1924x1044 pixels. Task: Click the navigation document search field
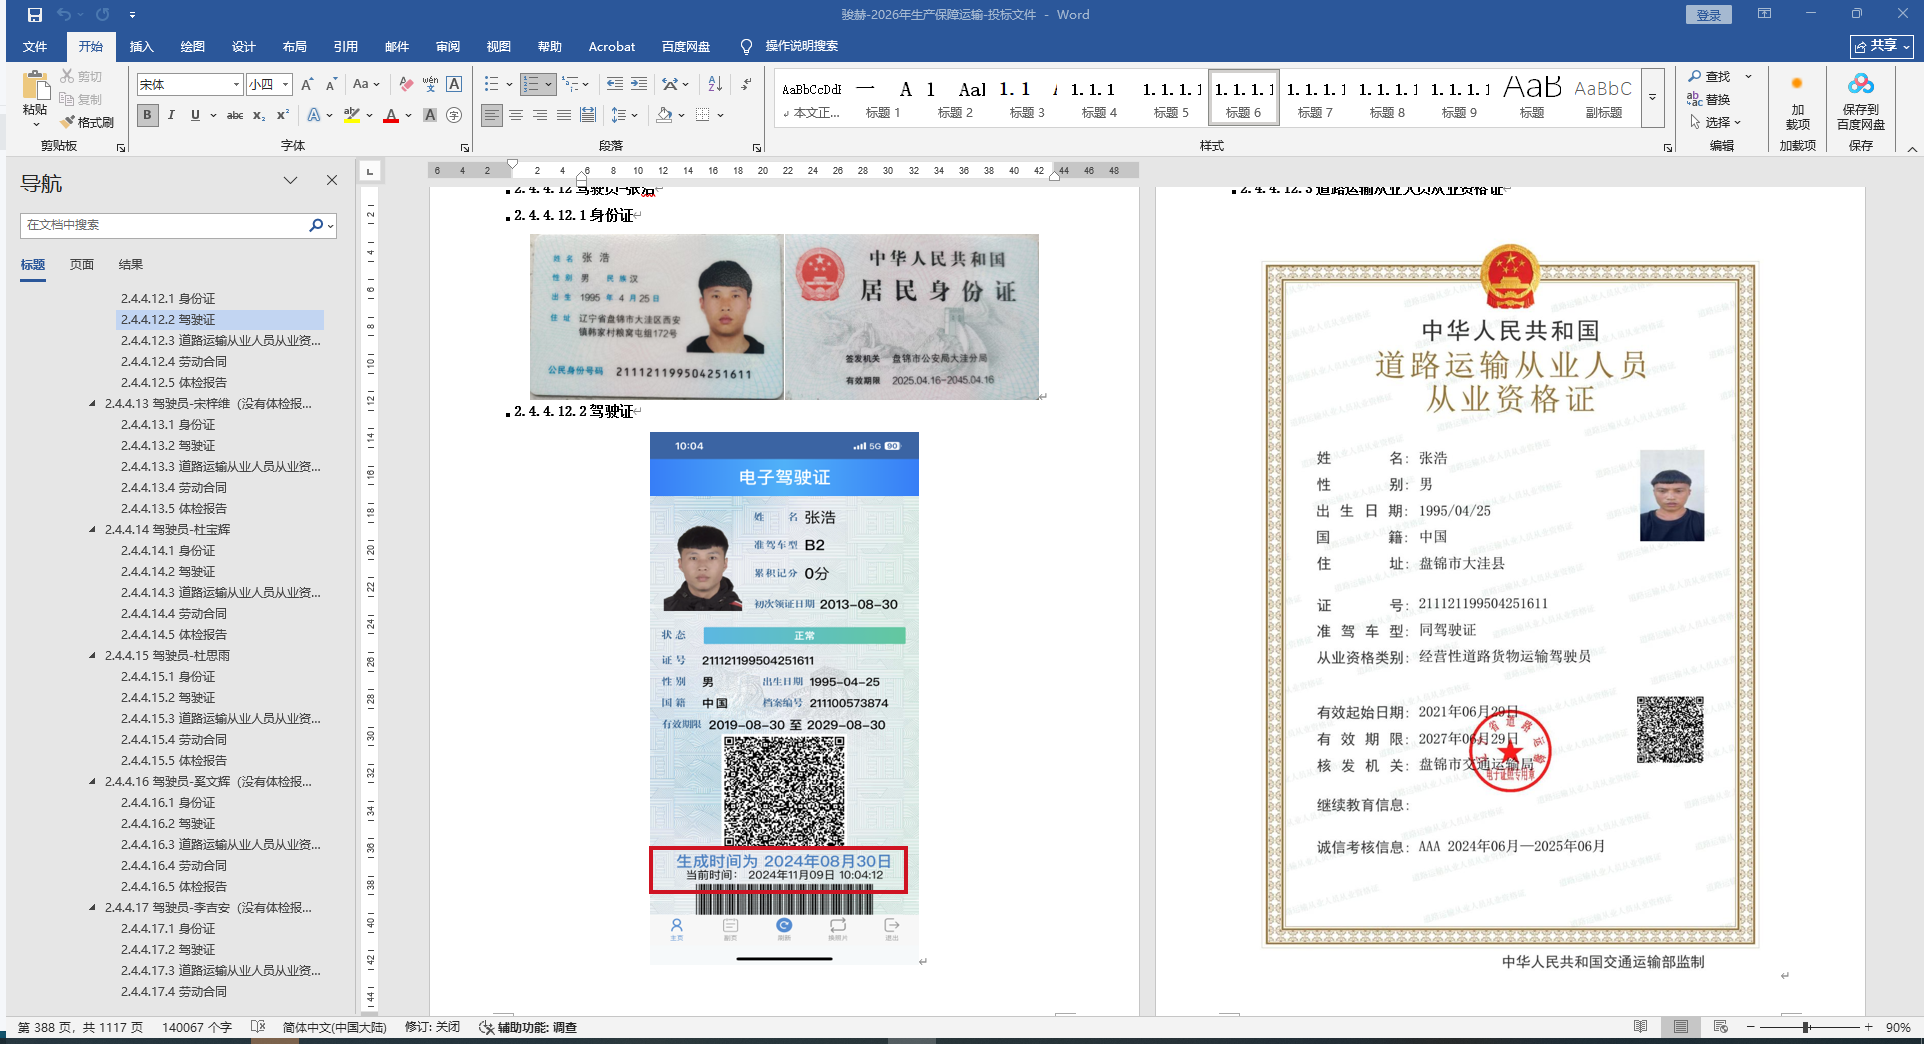click(165, 225)
